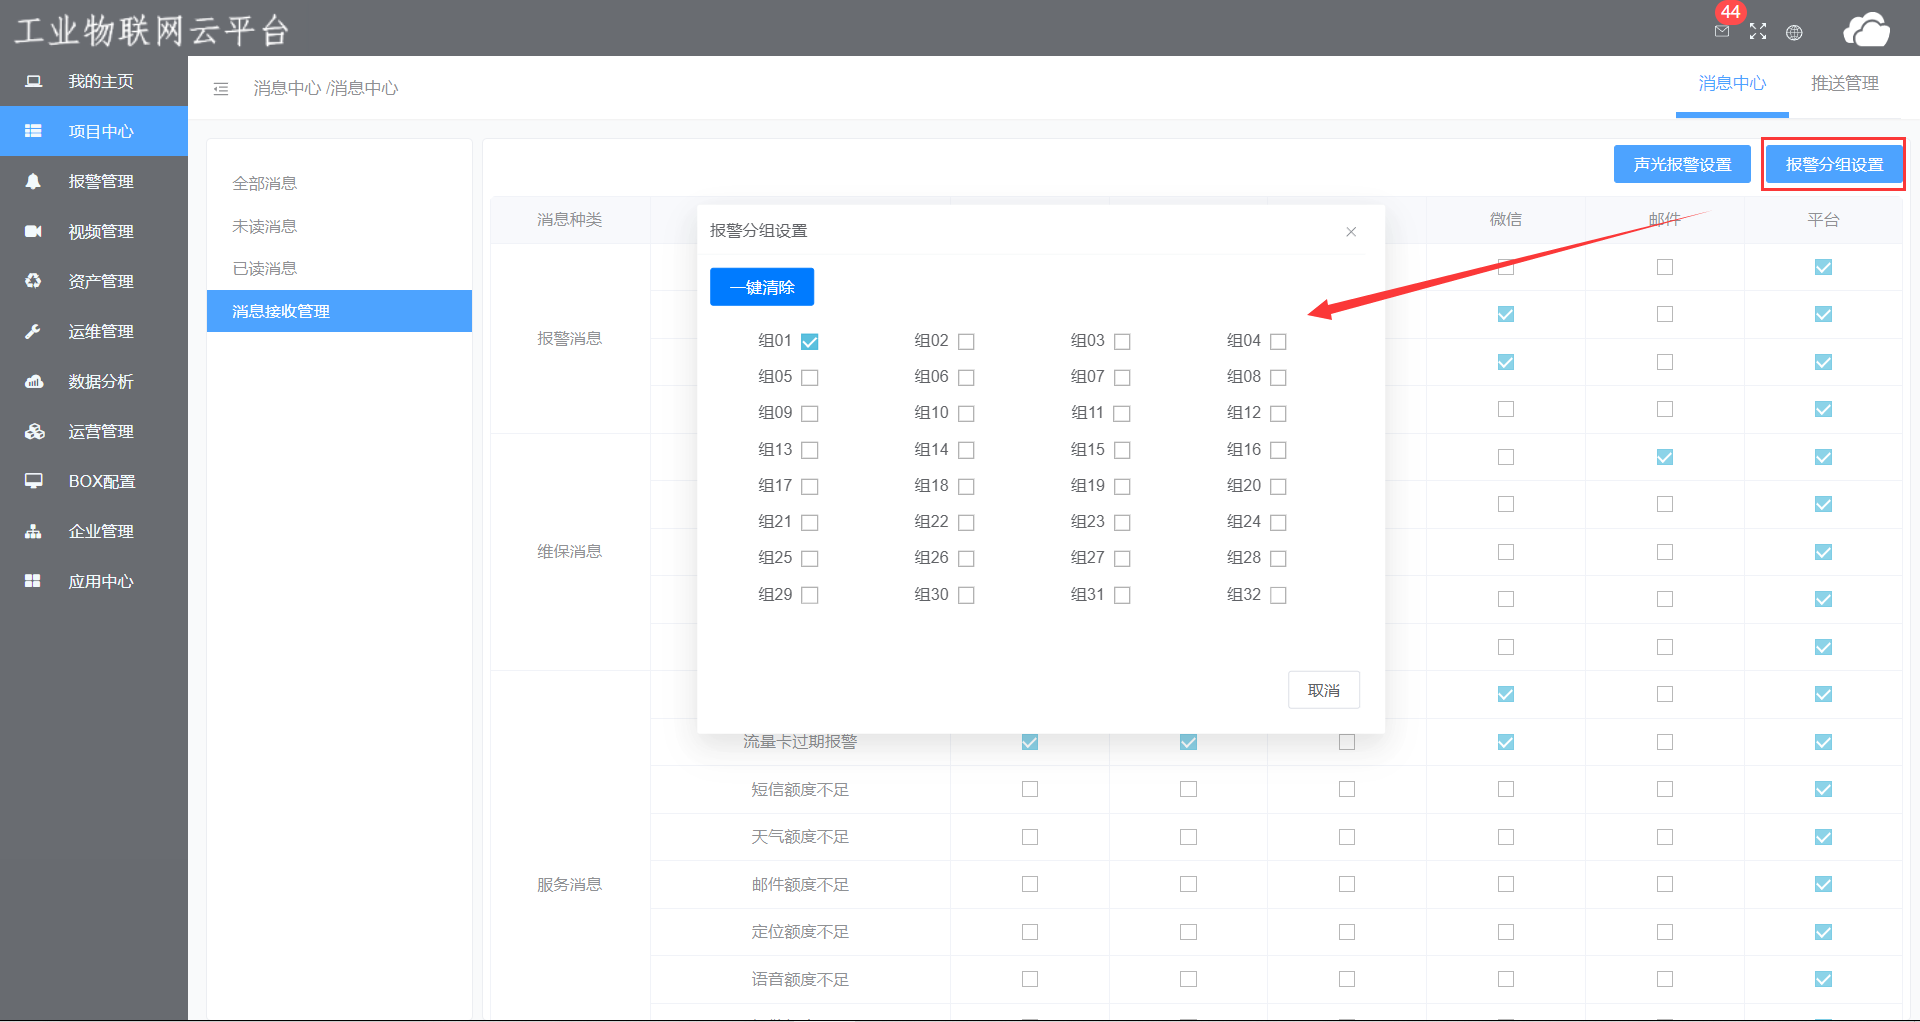Click the mail notification icon with badge 44

coord(1722,31)
